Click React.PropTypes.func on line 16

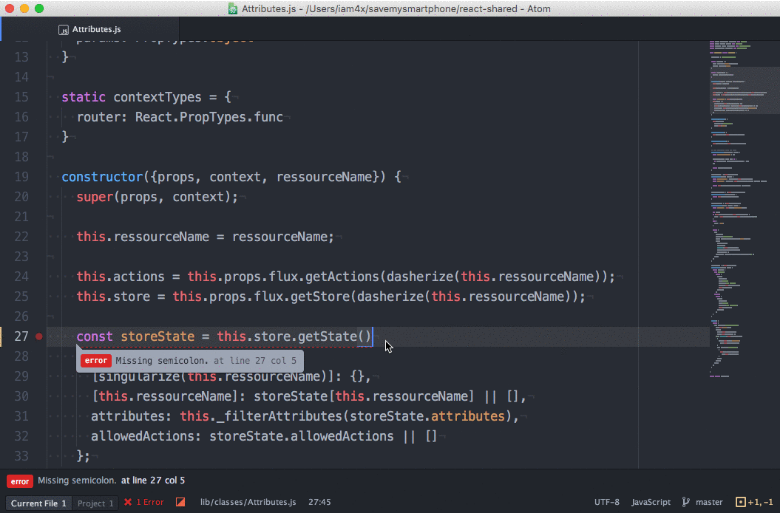coord(209,117)
